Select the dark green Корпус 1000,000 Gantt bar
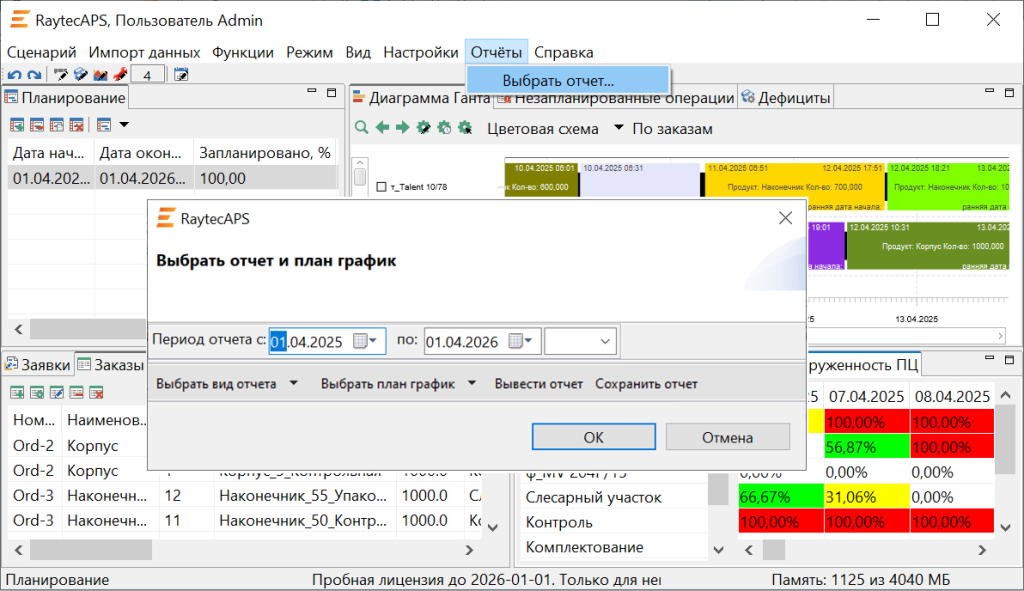Image resolution: width=1024 pixels, height=591 pixels. coord(928,246)
